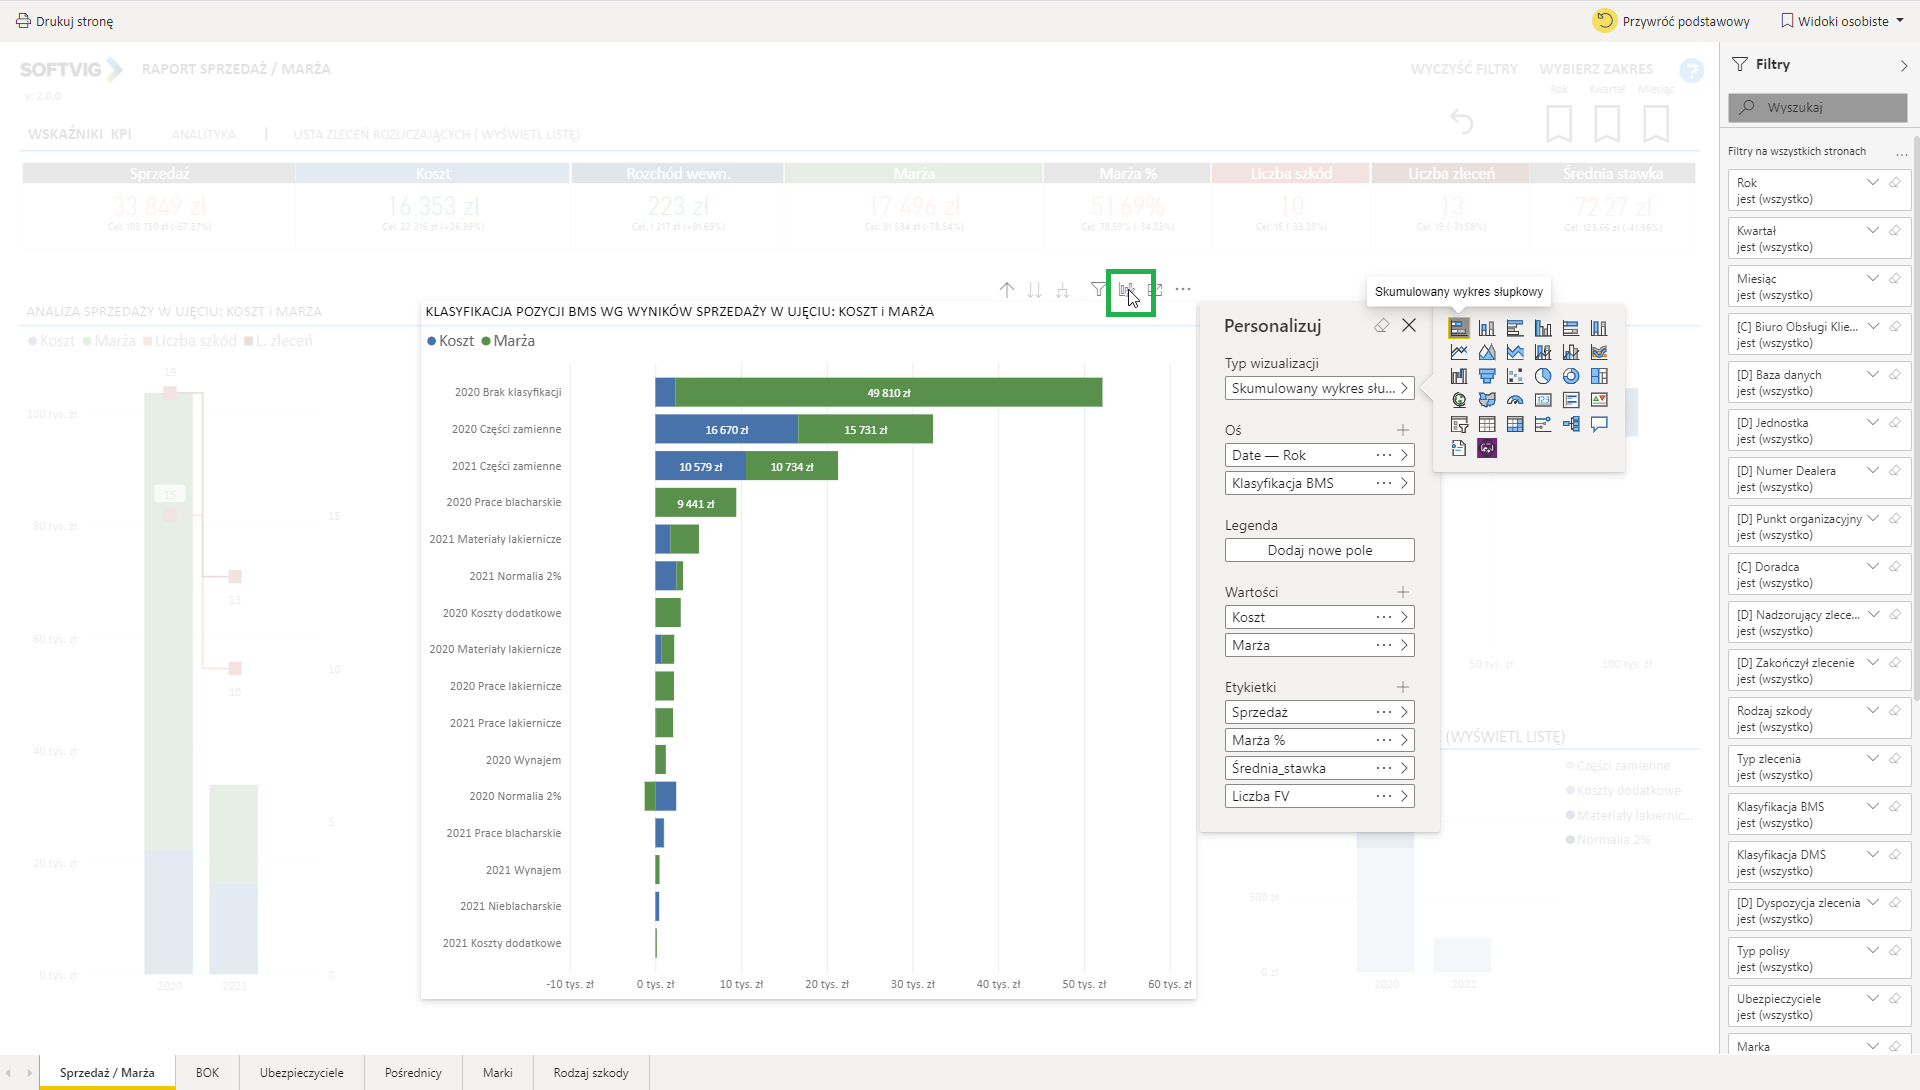Choose the line chart visualization icon
Image resolution: width=1920 pixels, height=1090 pixels.
coord(1459,352)
